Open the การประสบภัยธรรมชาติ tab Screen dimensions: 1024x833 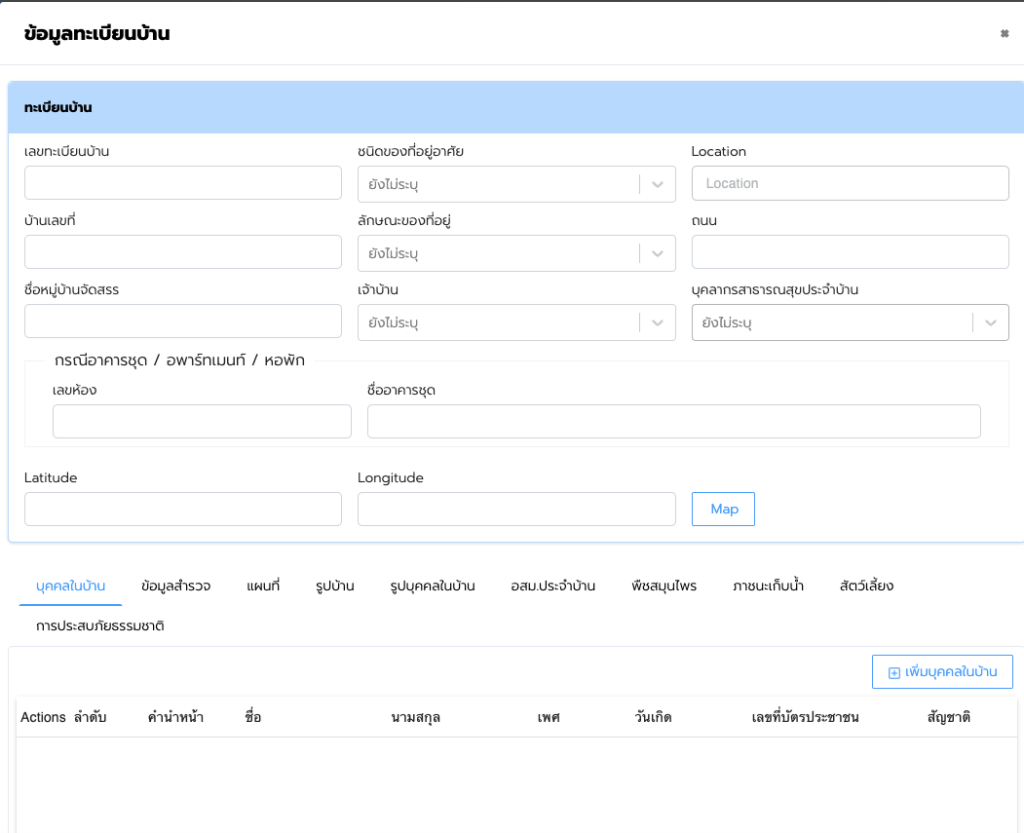(x=100, y=626)
